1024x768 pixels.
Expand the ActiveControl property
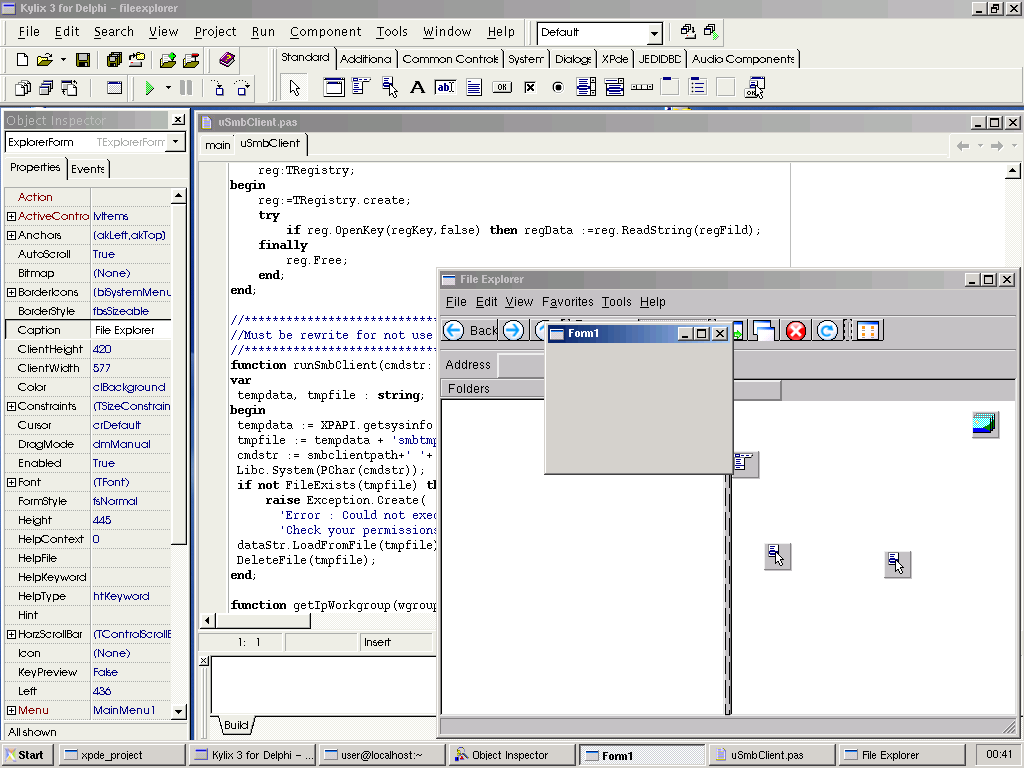point(11,216)
